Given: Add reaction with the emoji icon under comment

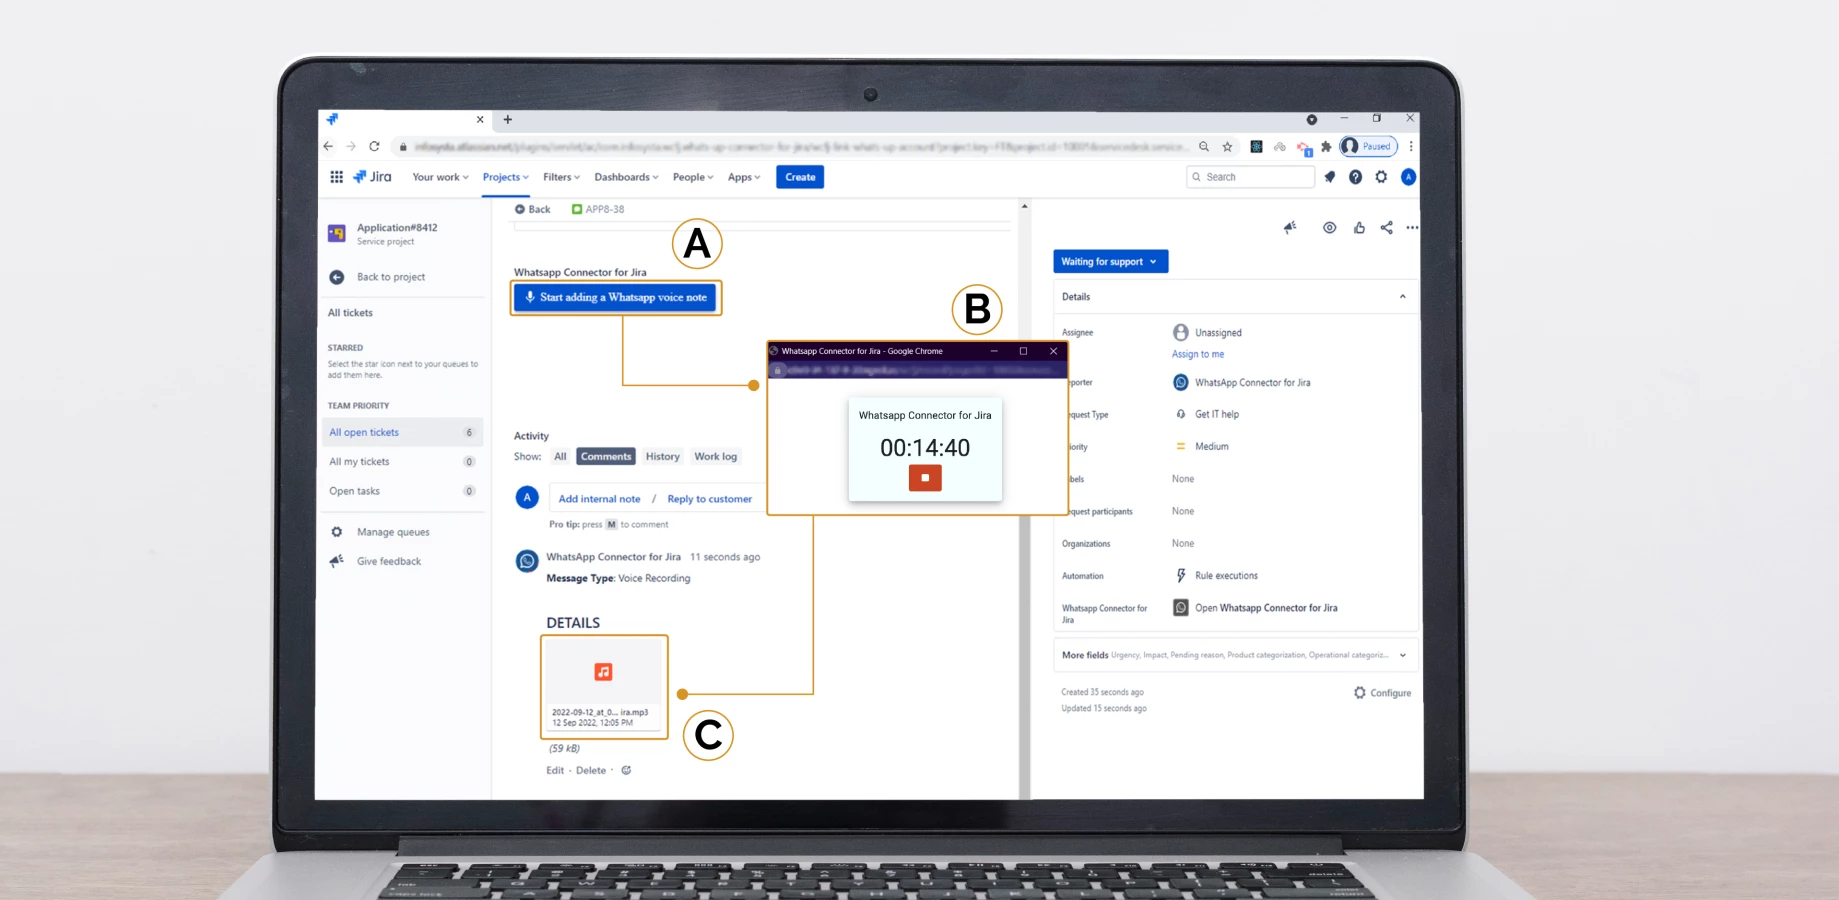Looking at the screenshot, I should tap(626, 770).
